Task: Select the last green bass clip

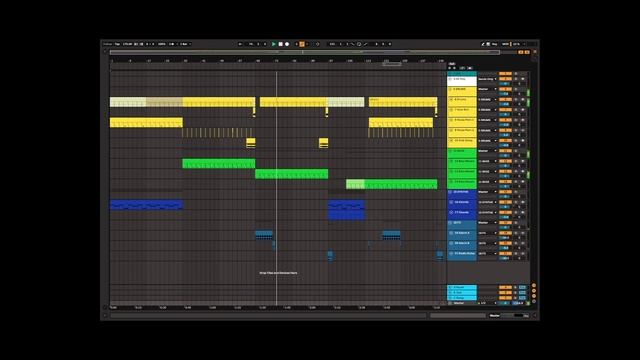Action: click(x=392, y=184)
